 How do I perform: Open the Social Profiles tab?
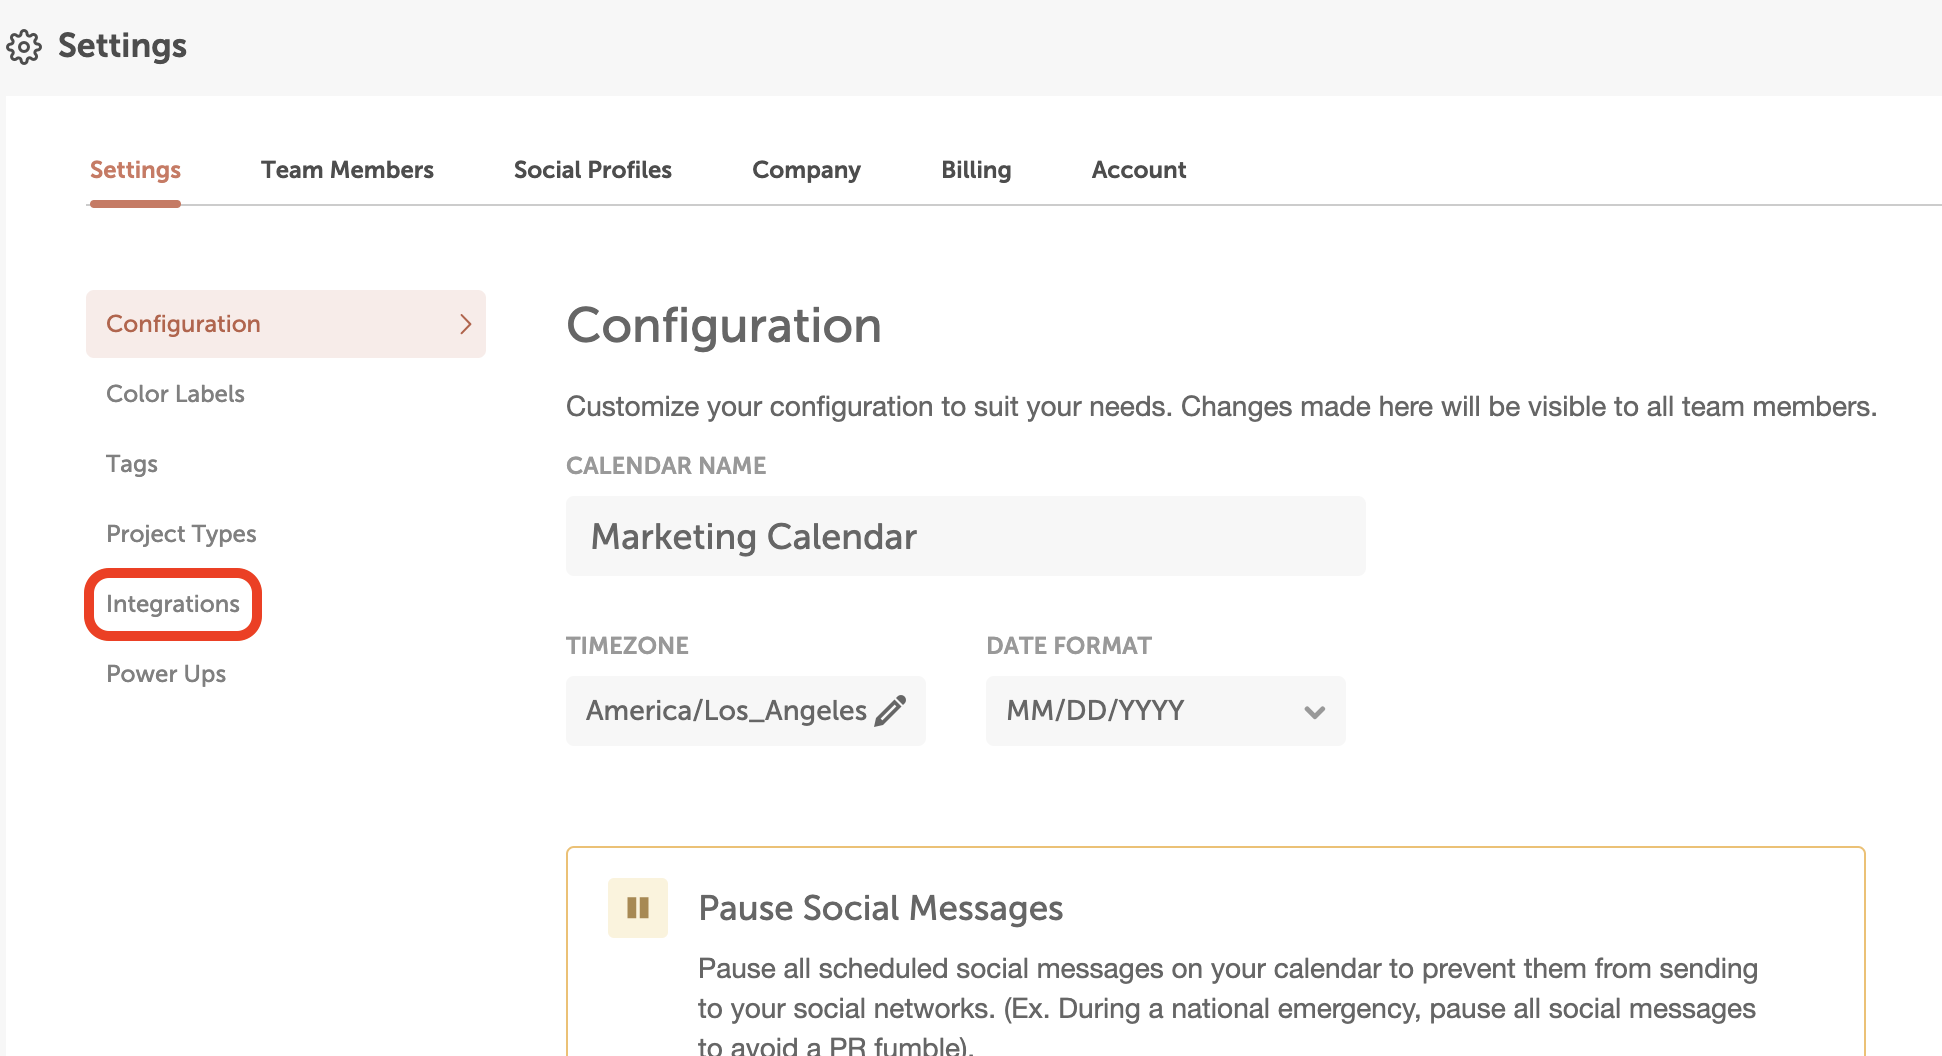pyautogui.click(x=593, y=170)
